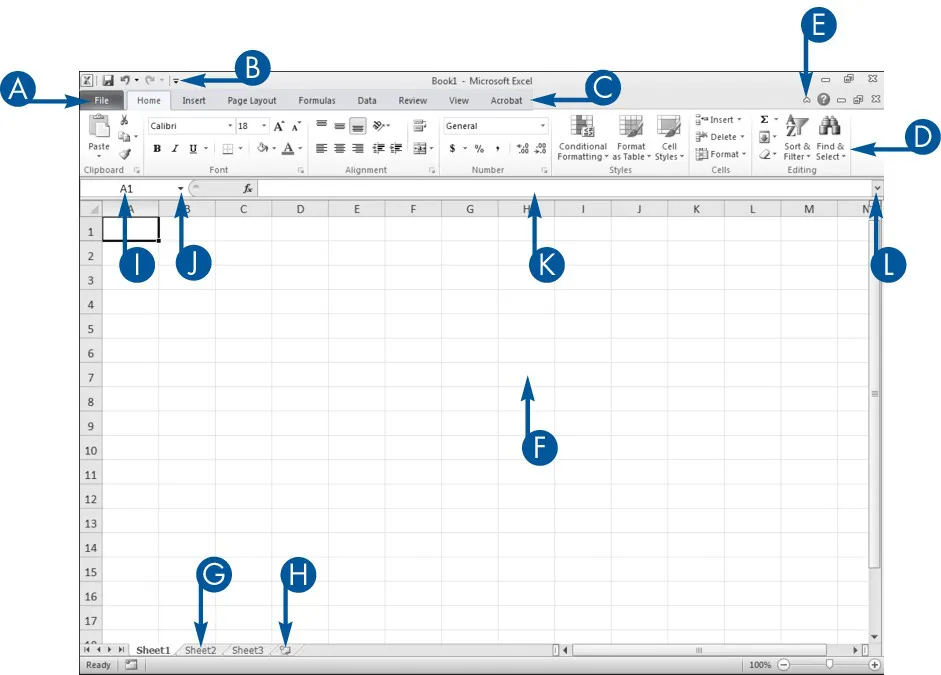Open Conditional Formatting in Styles group
This screenshot has width=941, height=675.
(582, 137)
